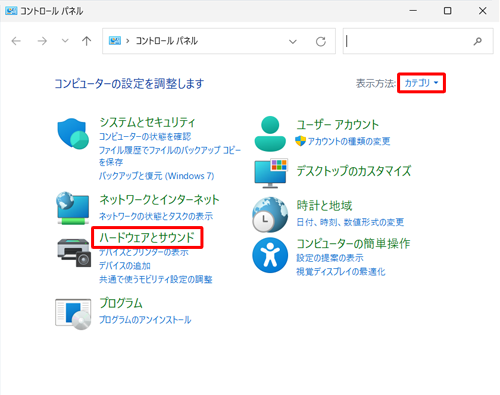Open プログラム category link

[x=121, y=303]
